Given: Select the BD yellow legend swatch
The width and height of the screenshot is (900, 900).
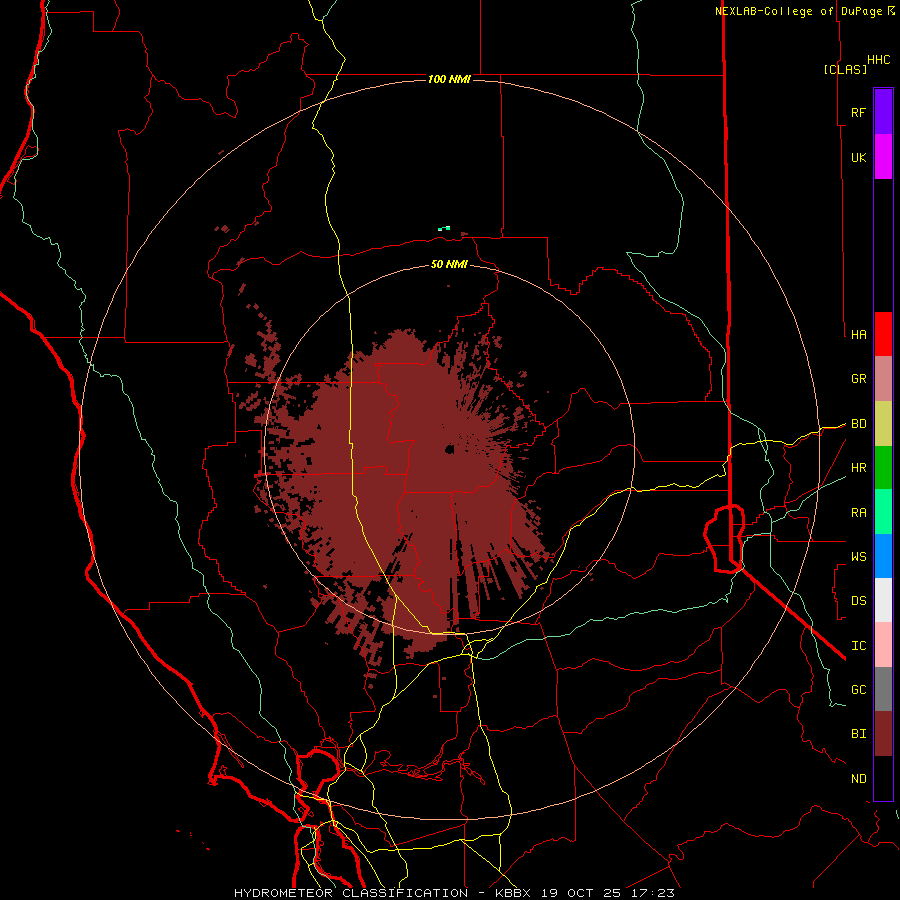Looking at the screenshot, I should pos(883,424).
